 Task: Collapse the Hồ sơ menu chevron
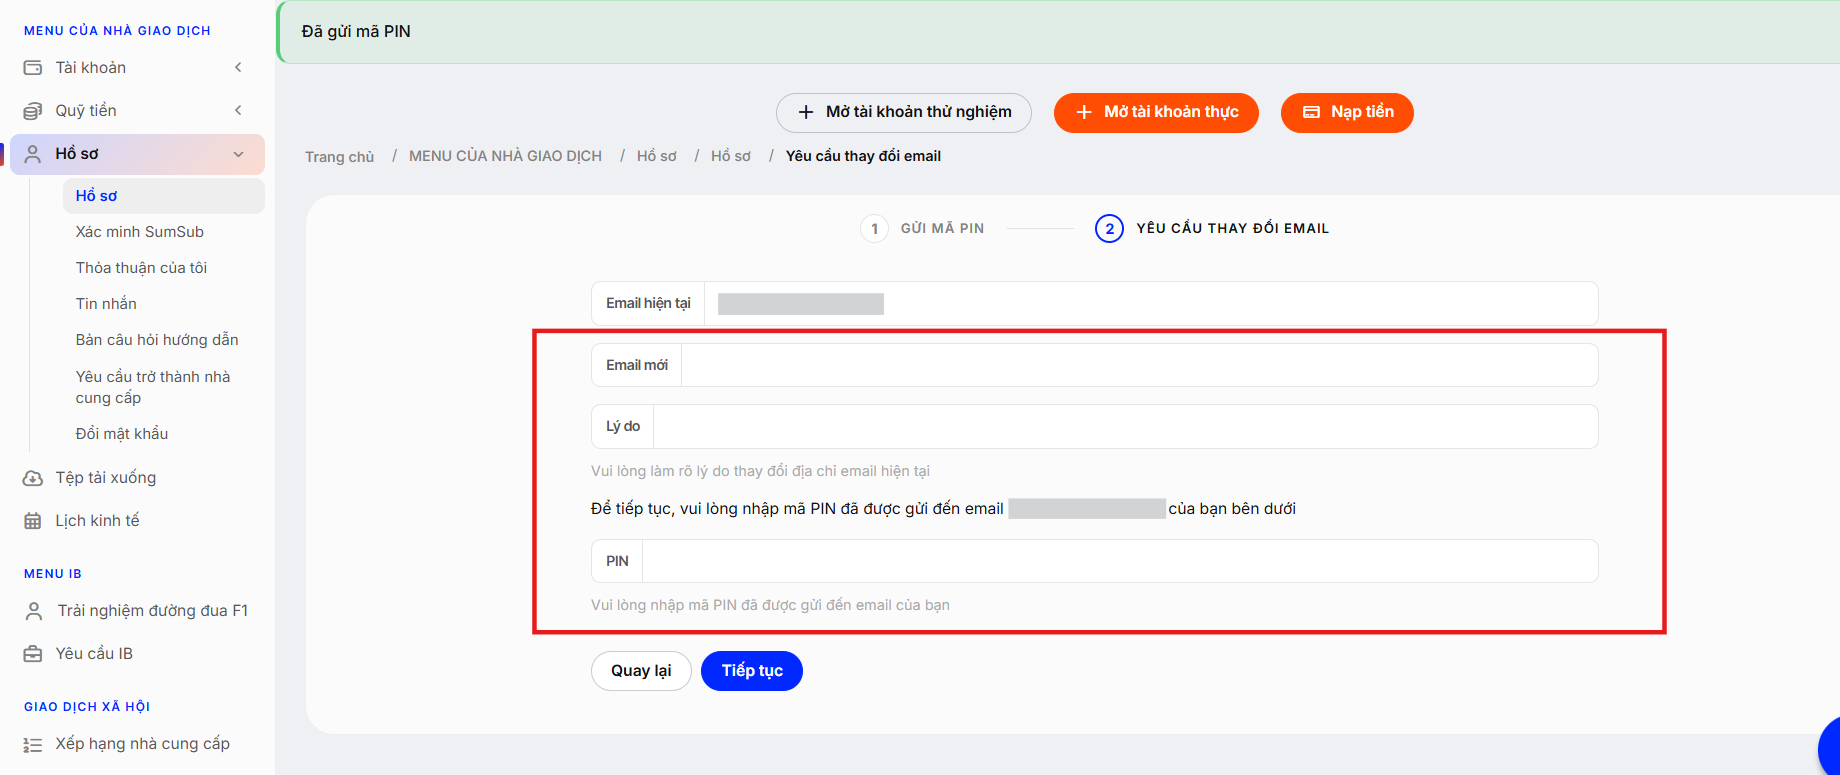pyautogui.click(x=238, y=154)
